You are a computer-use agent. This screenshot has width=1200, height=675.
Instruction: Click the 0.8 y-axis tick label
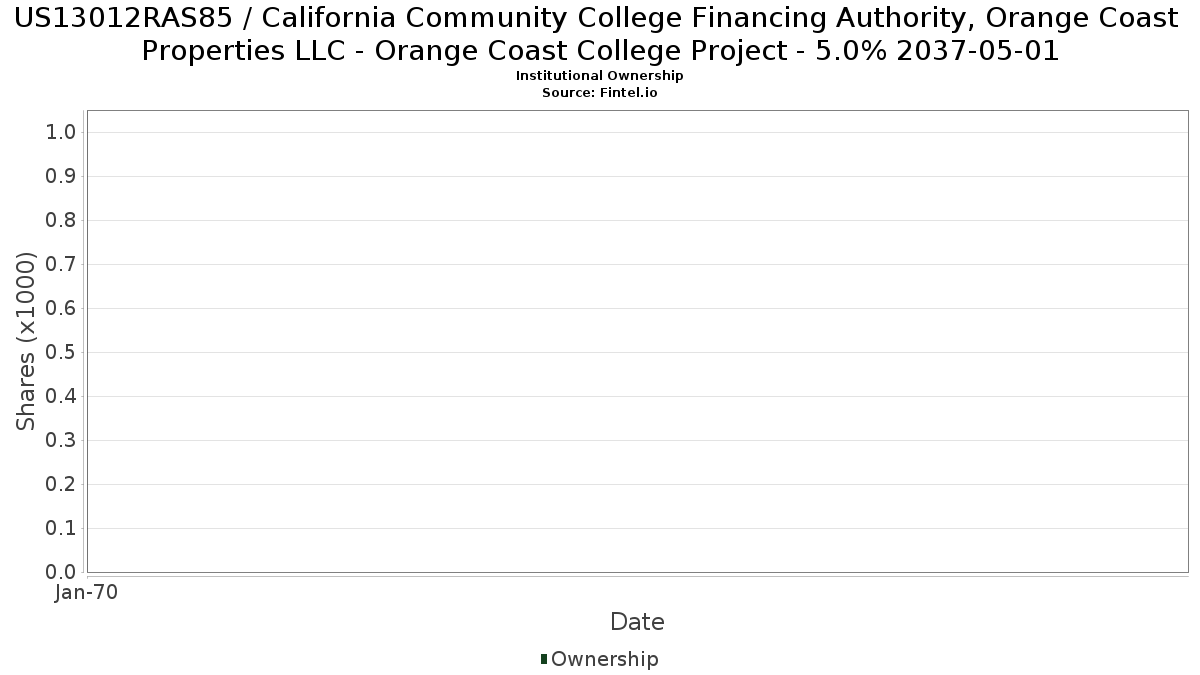tap(62, 221)
